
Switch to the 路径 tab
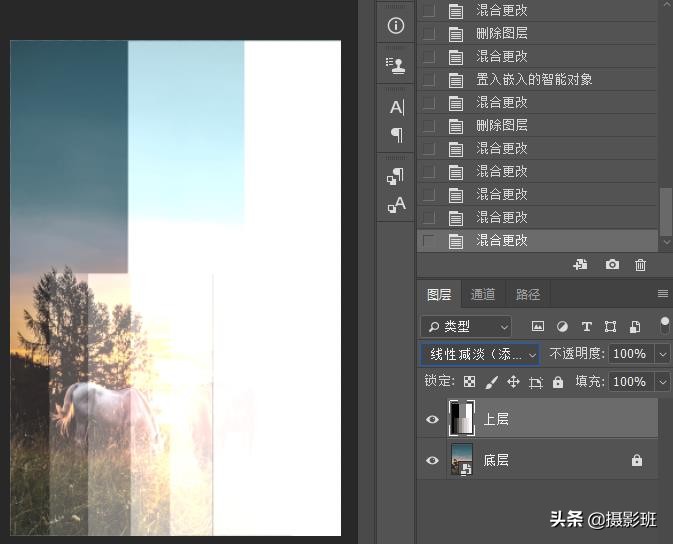tap(527, 295)
